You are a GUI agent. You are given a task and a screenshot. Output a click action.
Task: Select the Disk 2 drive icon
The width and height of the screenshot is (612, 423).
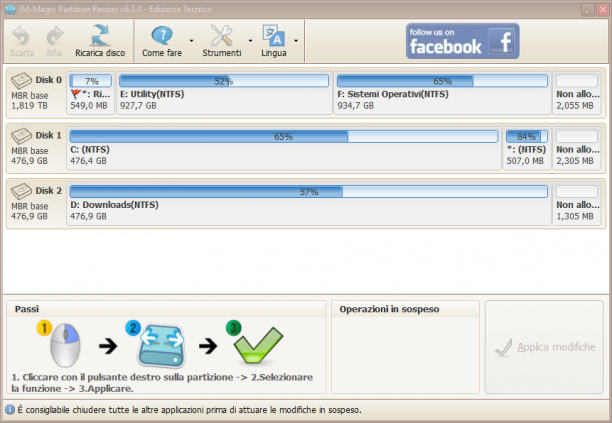point(21,191)
